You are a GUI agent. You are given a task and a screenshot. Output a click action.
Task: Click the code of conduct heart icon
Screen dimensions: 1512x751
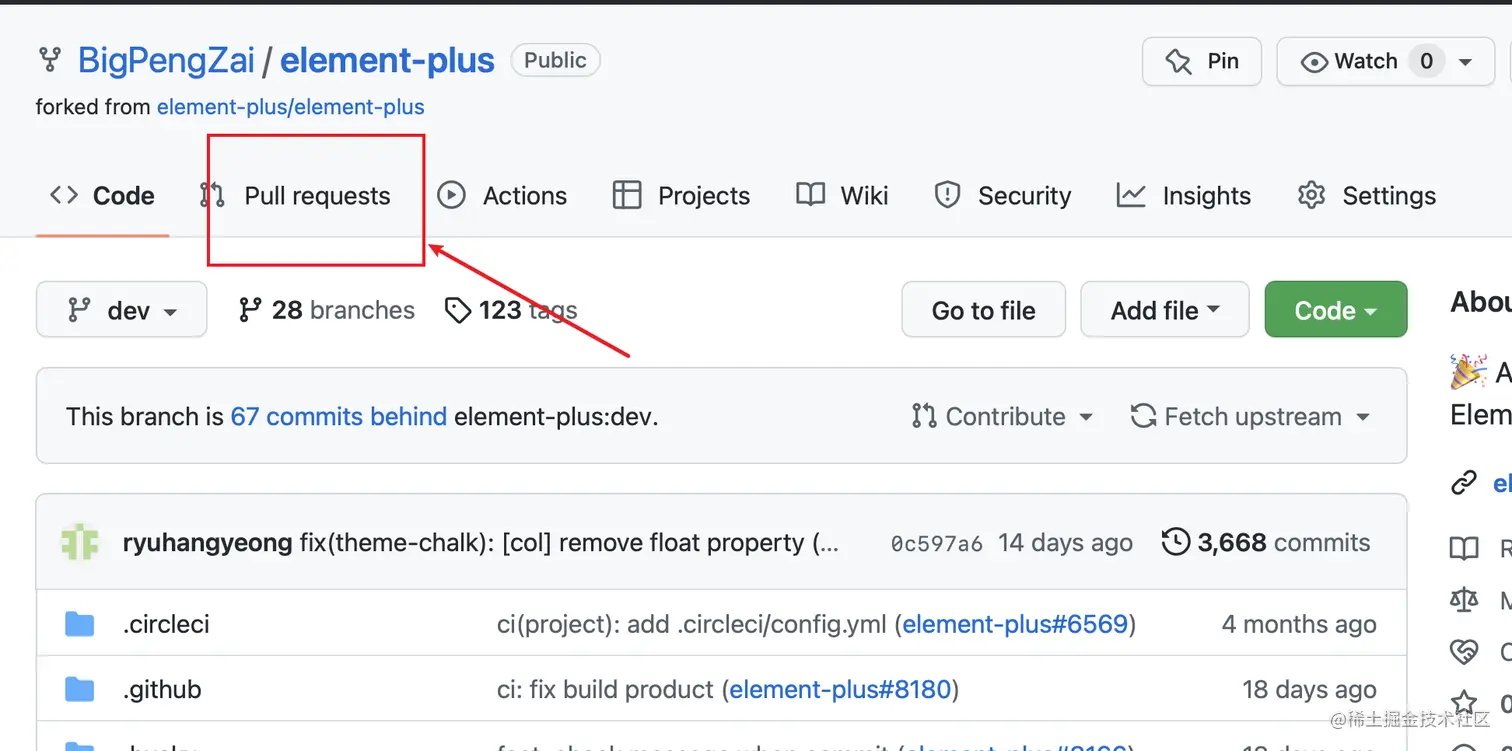pyautogui.click(x=1464, y=652)
